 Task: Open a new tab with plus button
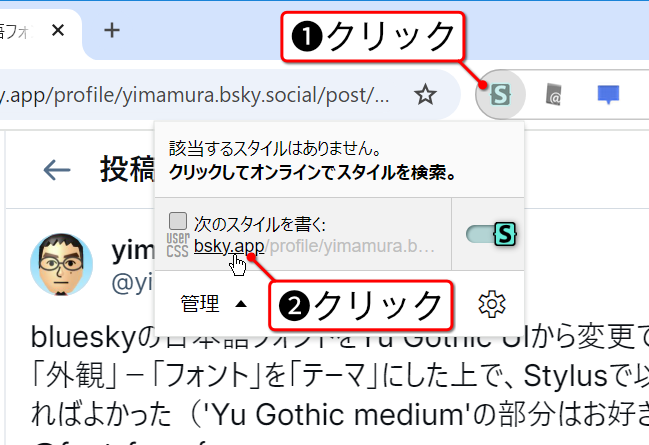[x=111, y=30]
